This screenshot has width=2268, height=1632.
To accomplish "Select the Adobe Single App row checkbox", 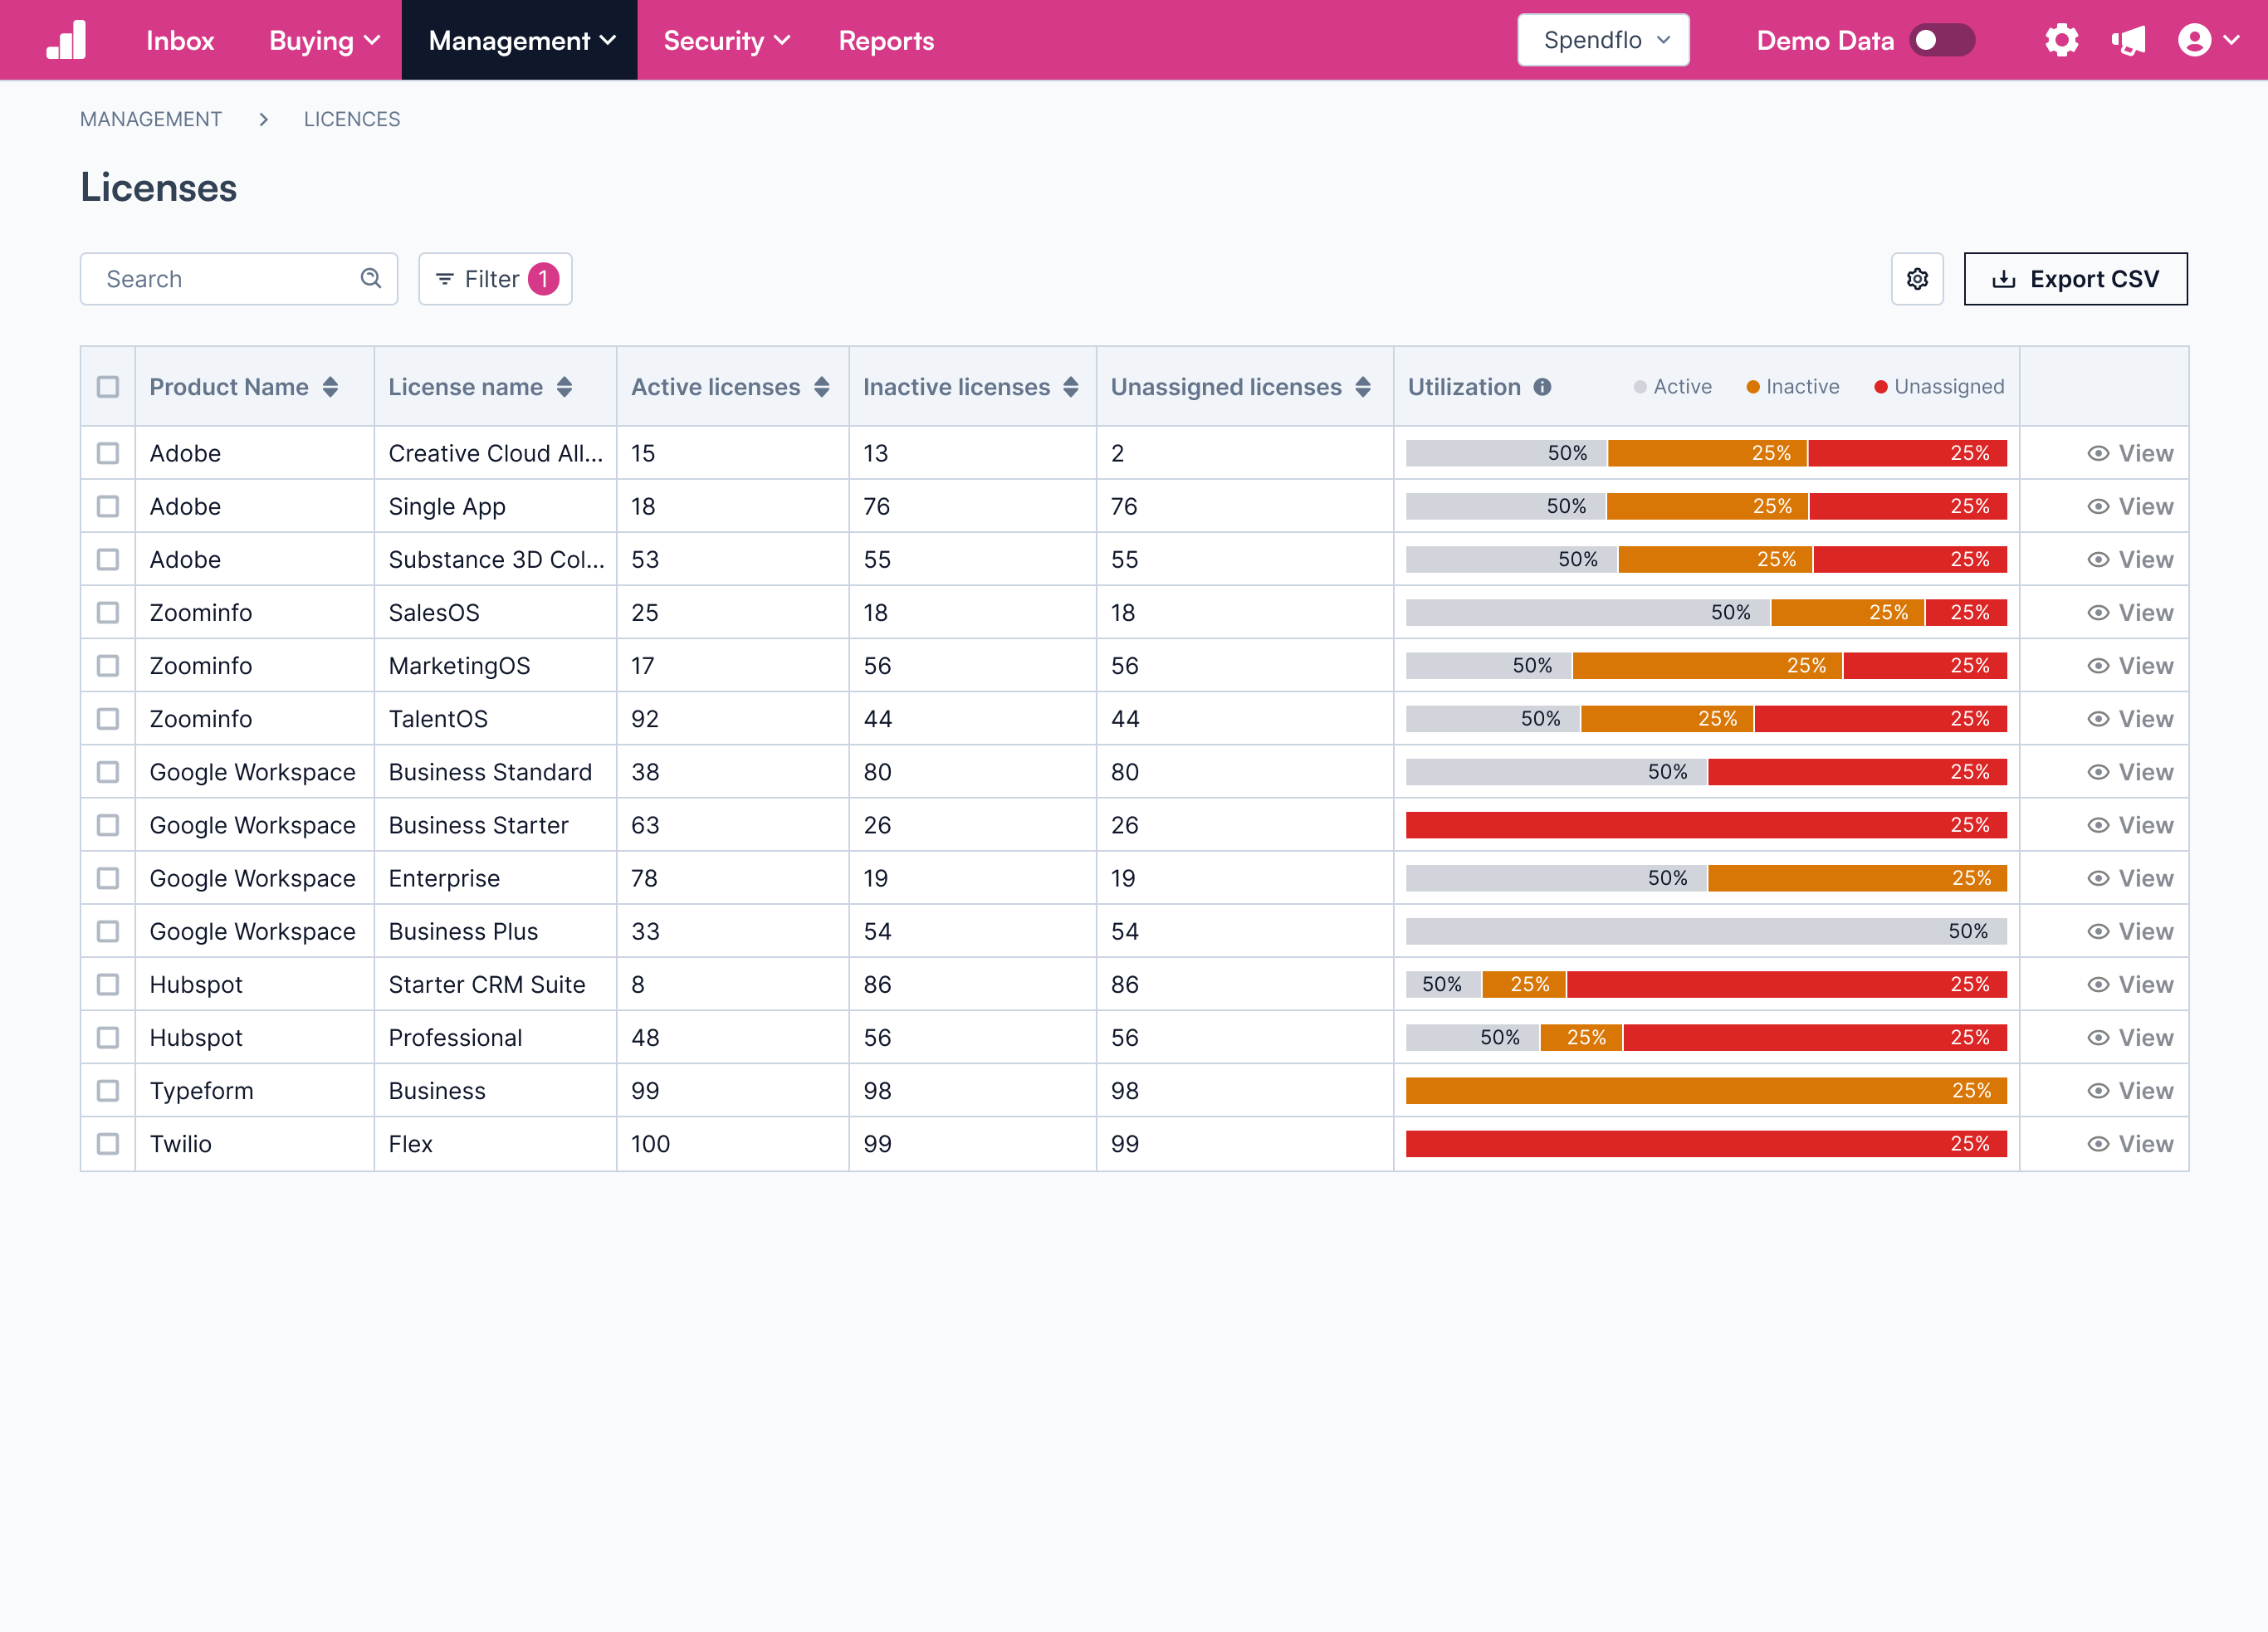I will pos(108,506).
